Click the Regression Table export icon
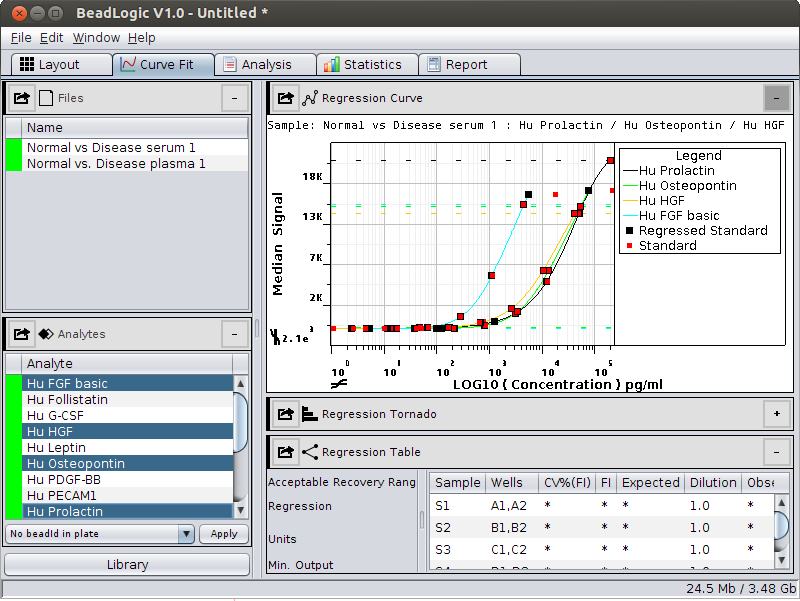Screen dimensions: 800x601 coord(285,452)
